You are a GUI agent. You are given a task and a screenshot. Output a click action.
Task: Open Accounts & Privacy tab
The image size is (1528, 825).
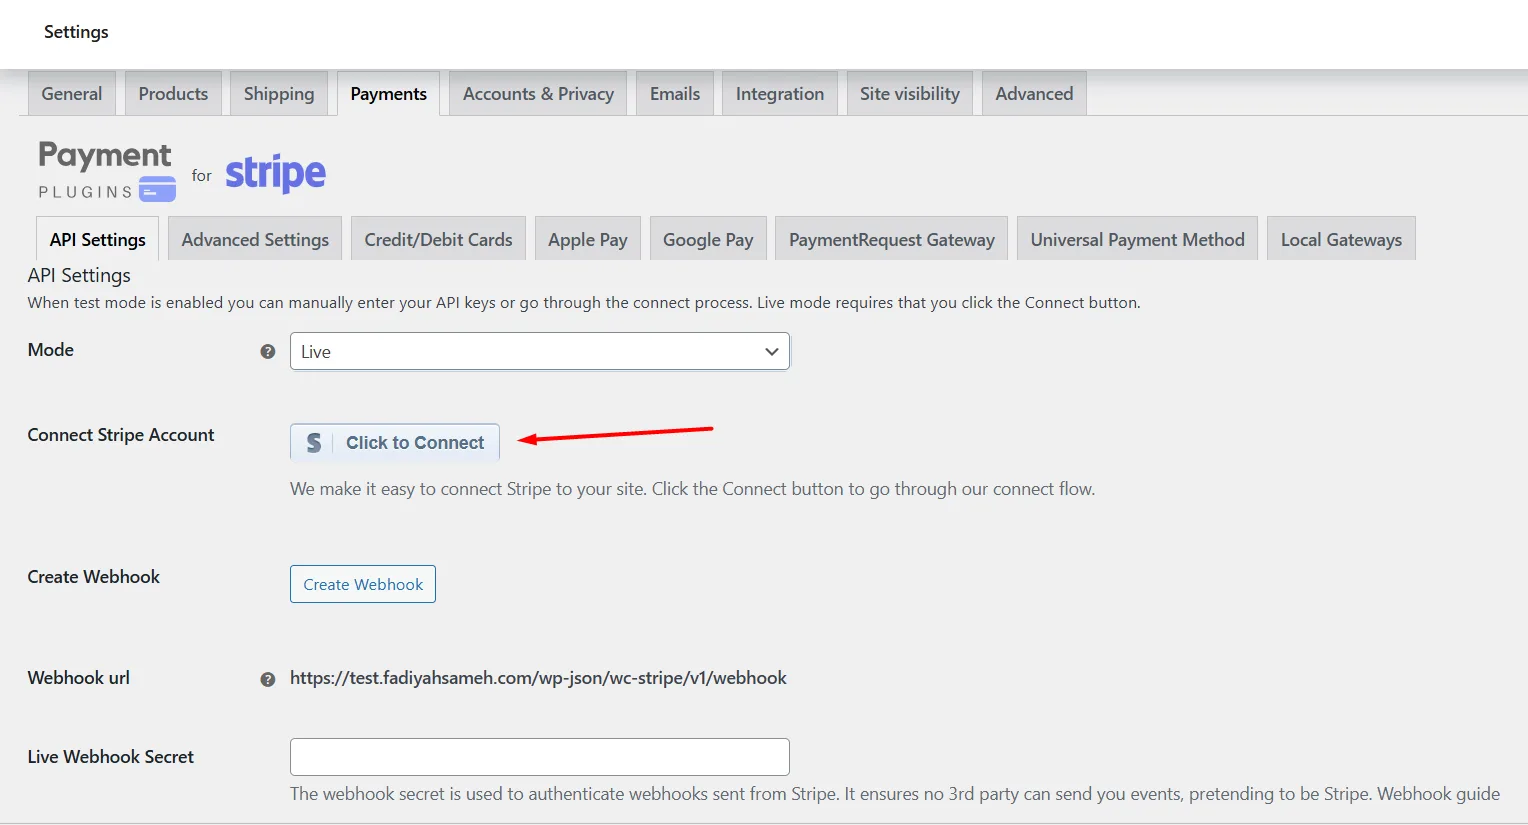pyautogui.click(x=538, y=93)
